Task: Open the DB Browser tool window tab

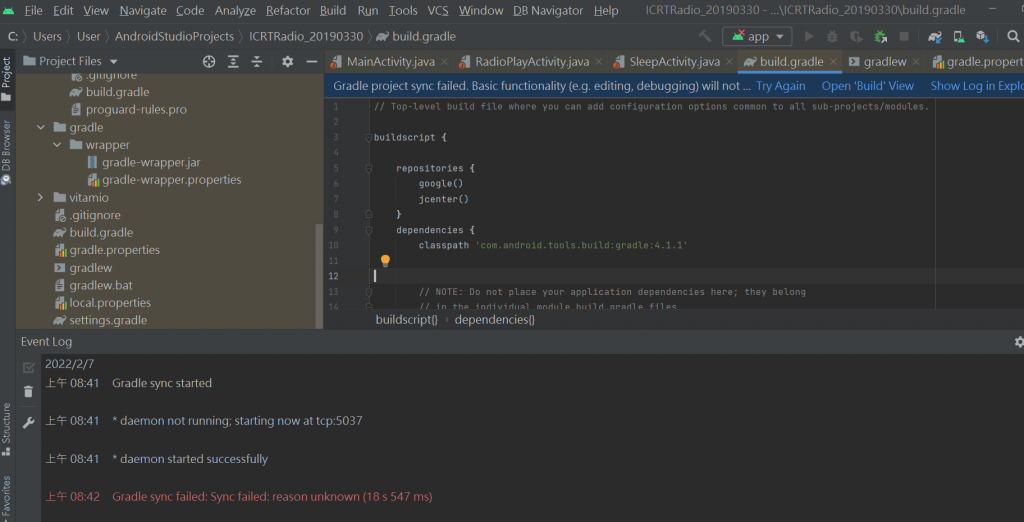Action: coord(7,152)
